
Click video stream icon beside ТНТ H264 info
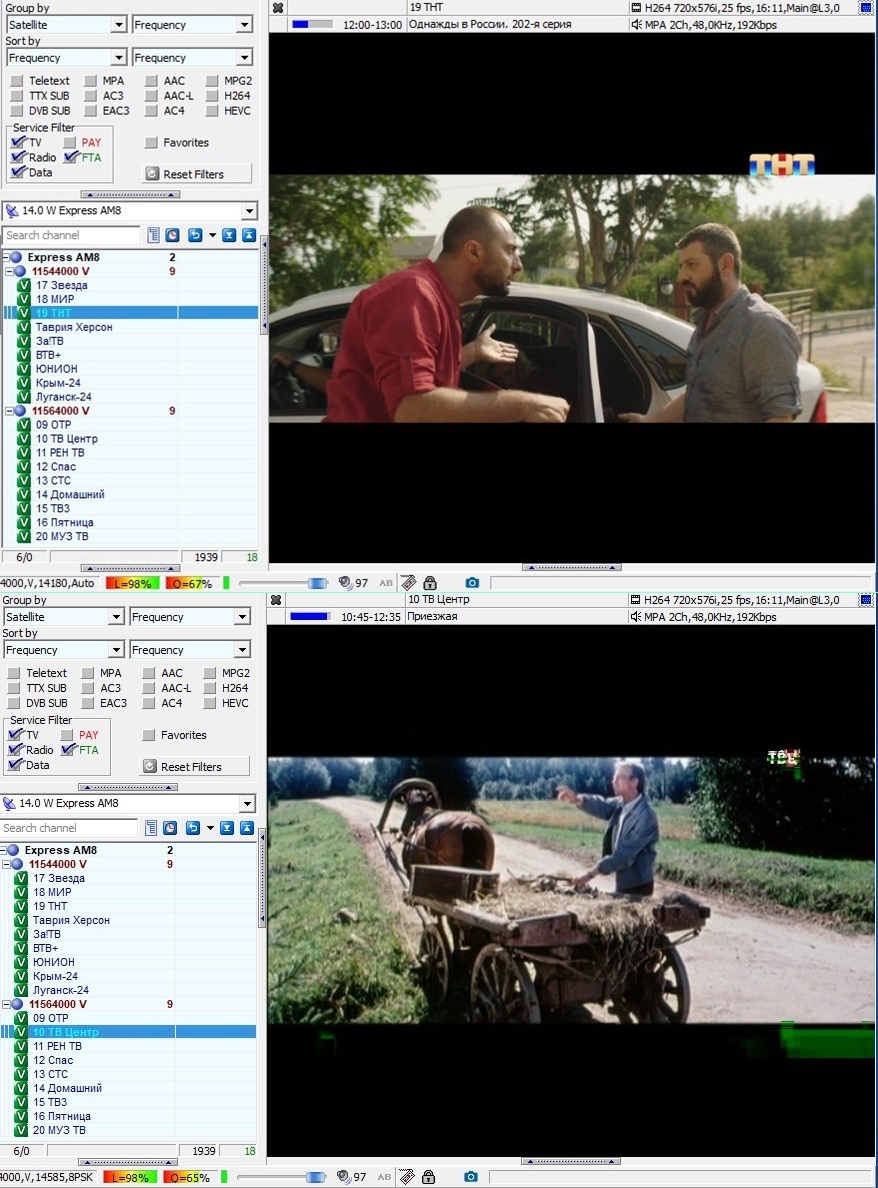tap(636, 8)
